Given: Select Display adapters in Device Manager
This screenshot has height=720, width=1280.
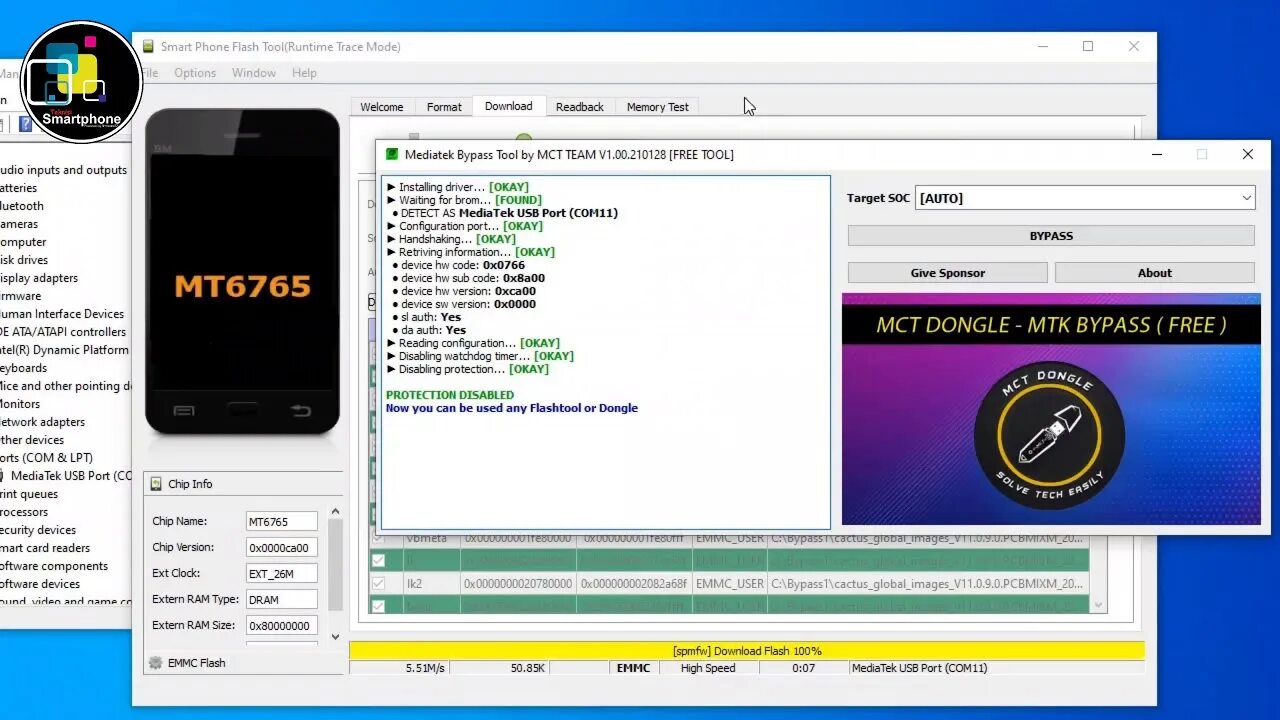Looking at the screenshot, I should (39, 278).
